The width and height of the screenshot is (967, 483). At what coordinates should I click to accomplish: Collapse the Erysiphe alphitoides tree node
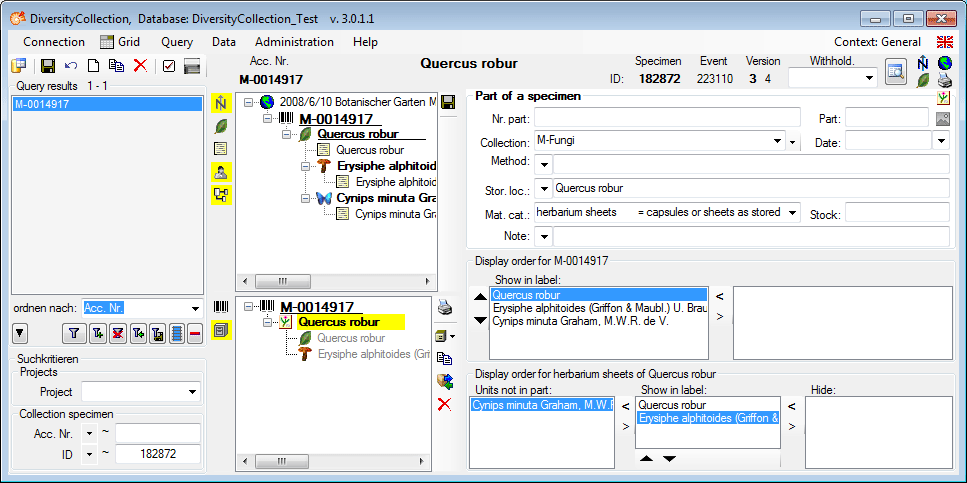[x=307, y=166]
